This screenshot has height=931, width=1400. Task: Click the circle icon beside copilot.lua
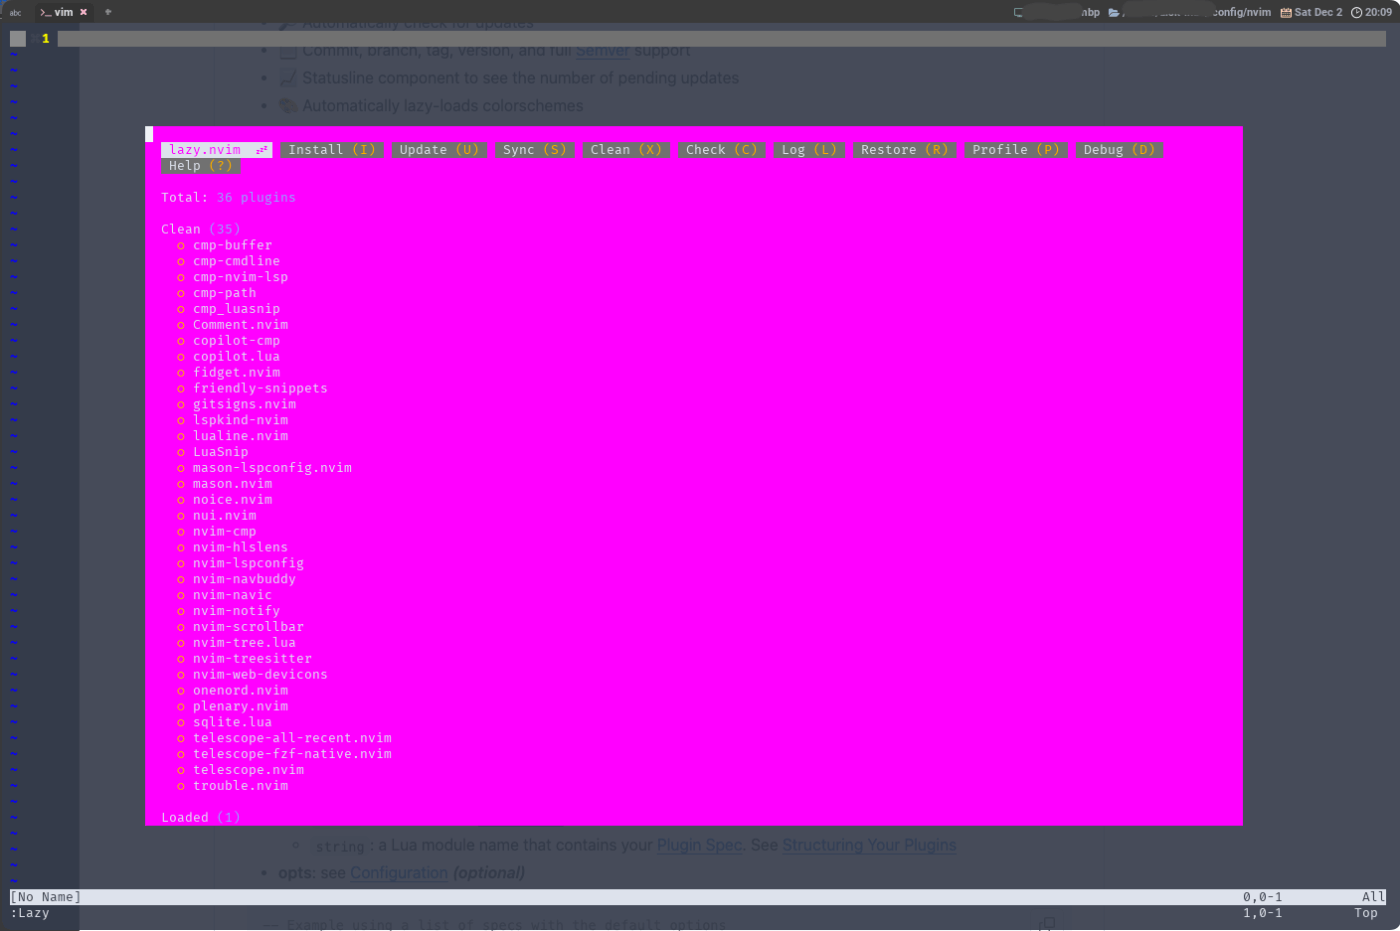coord(181,357)
